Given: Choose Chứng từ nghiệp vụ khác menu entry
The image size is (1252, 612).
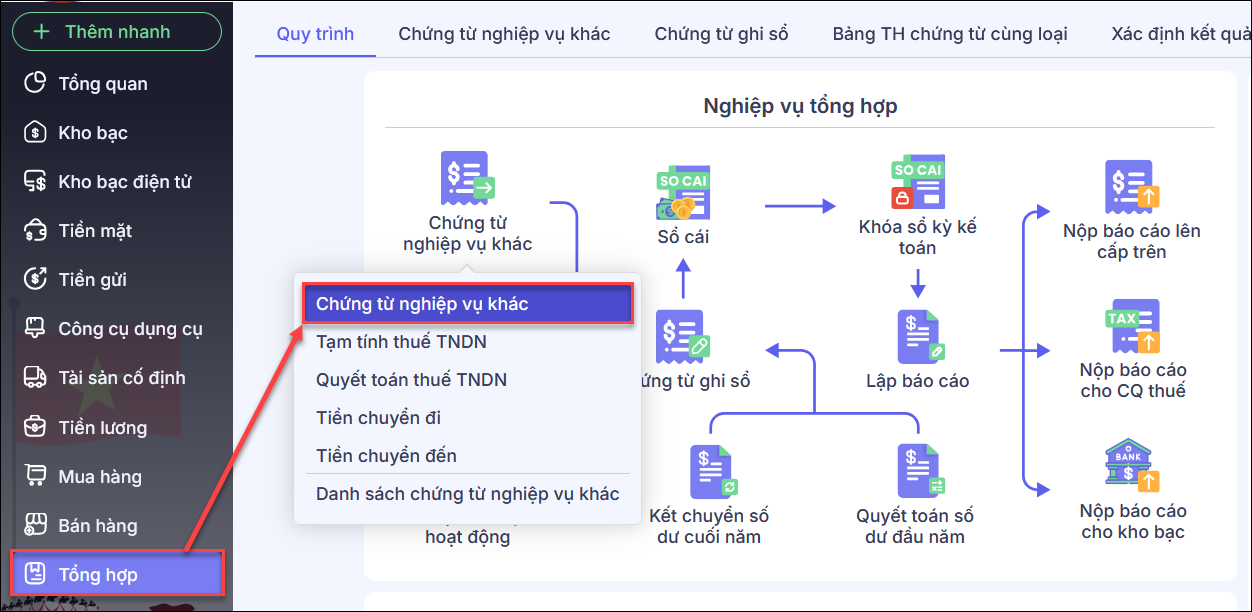Looking at the screenshot, I should (x=468, y=304).
